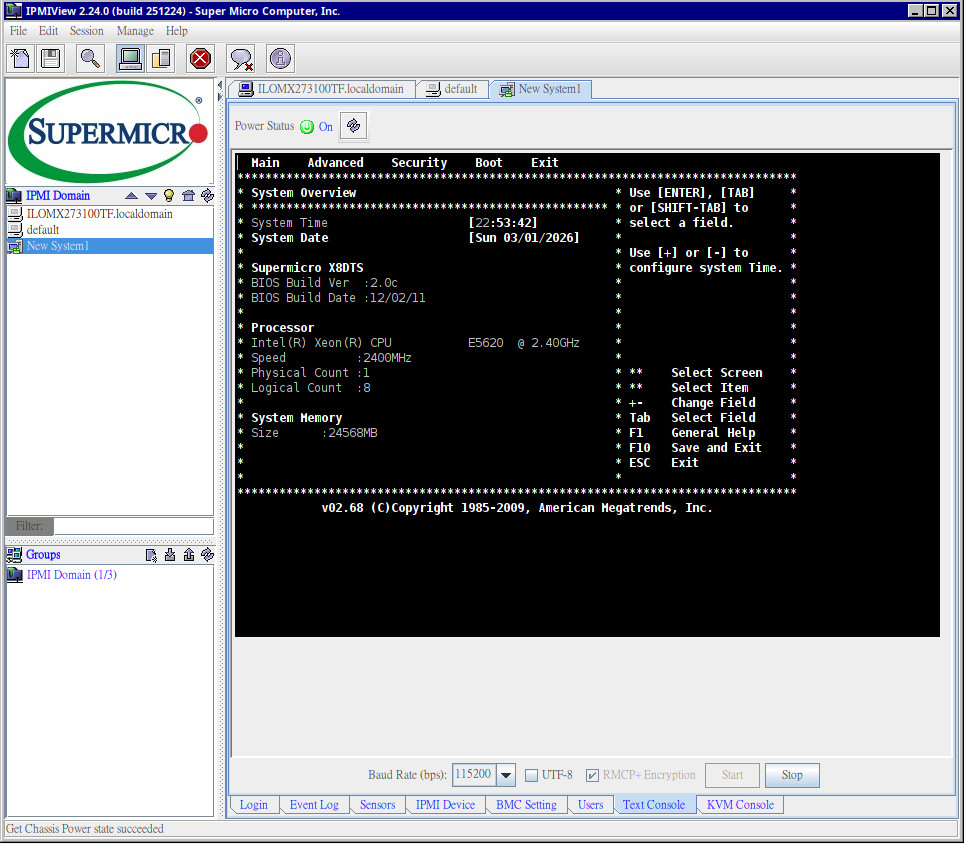Click the lightbulb icon in IPMI Domain panel

(x=169, y=195)
